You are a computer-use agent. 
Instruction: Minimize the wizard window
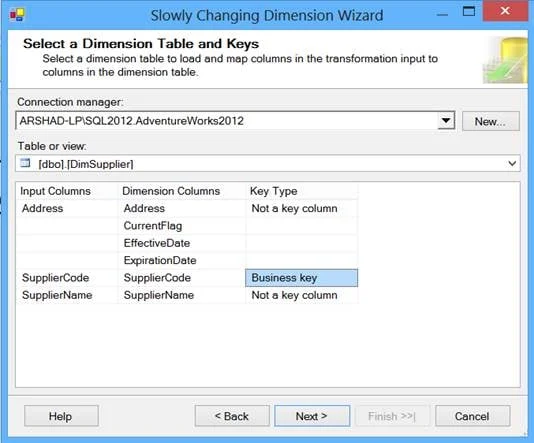click(442, 15)
